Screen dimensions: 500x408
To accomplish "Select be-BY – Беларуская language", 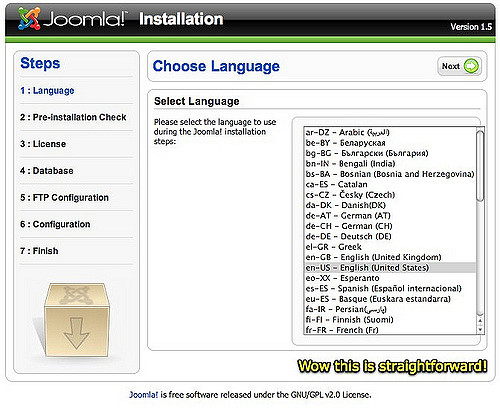I will [390, 143].
